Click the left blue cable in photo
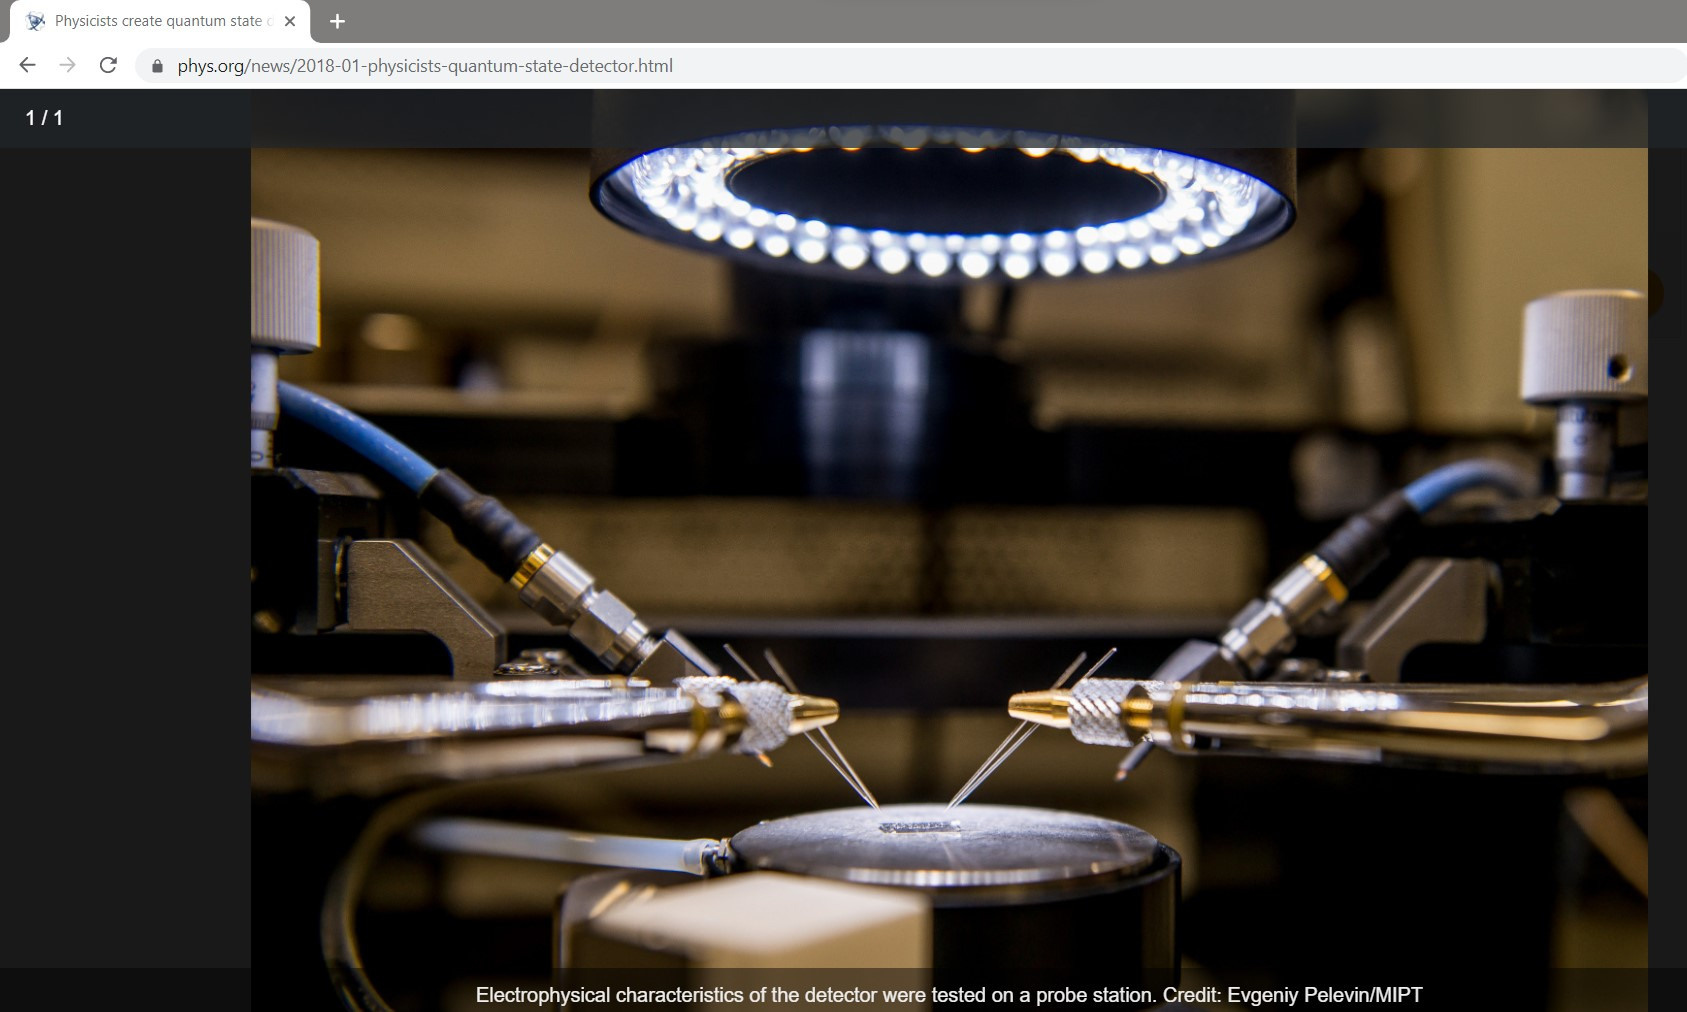Viewport: 1687px width, 1012px height. [x=370, y=440]
